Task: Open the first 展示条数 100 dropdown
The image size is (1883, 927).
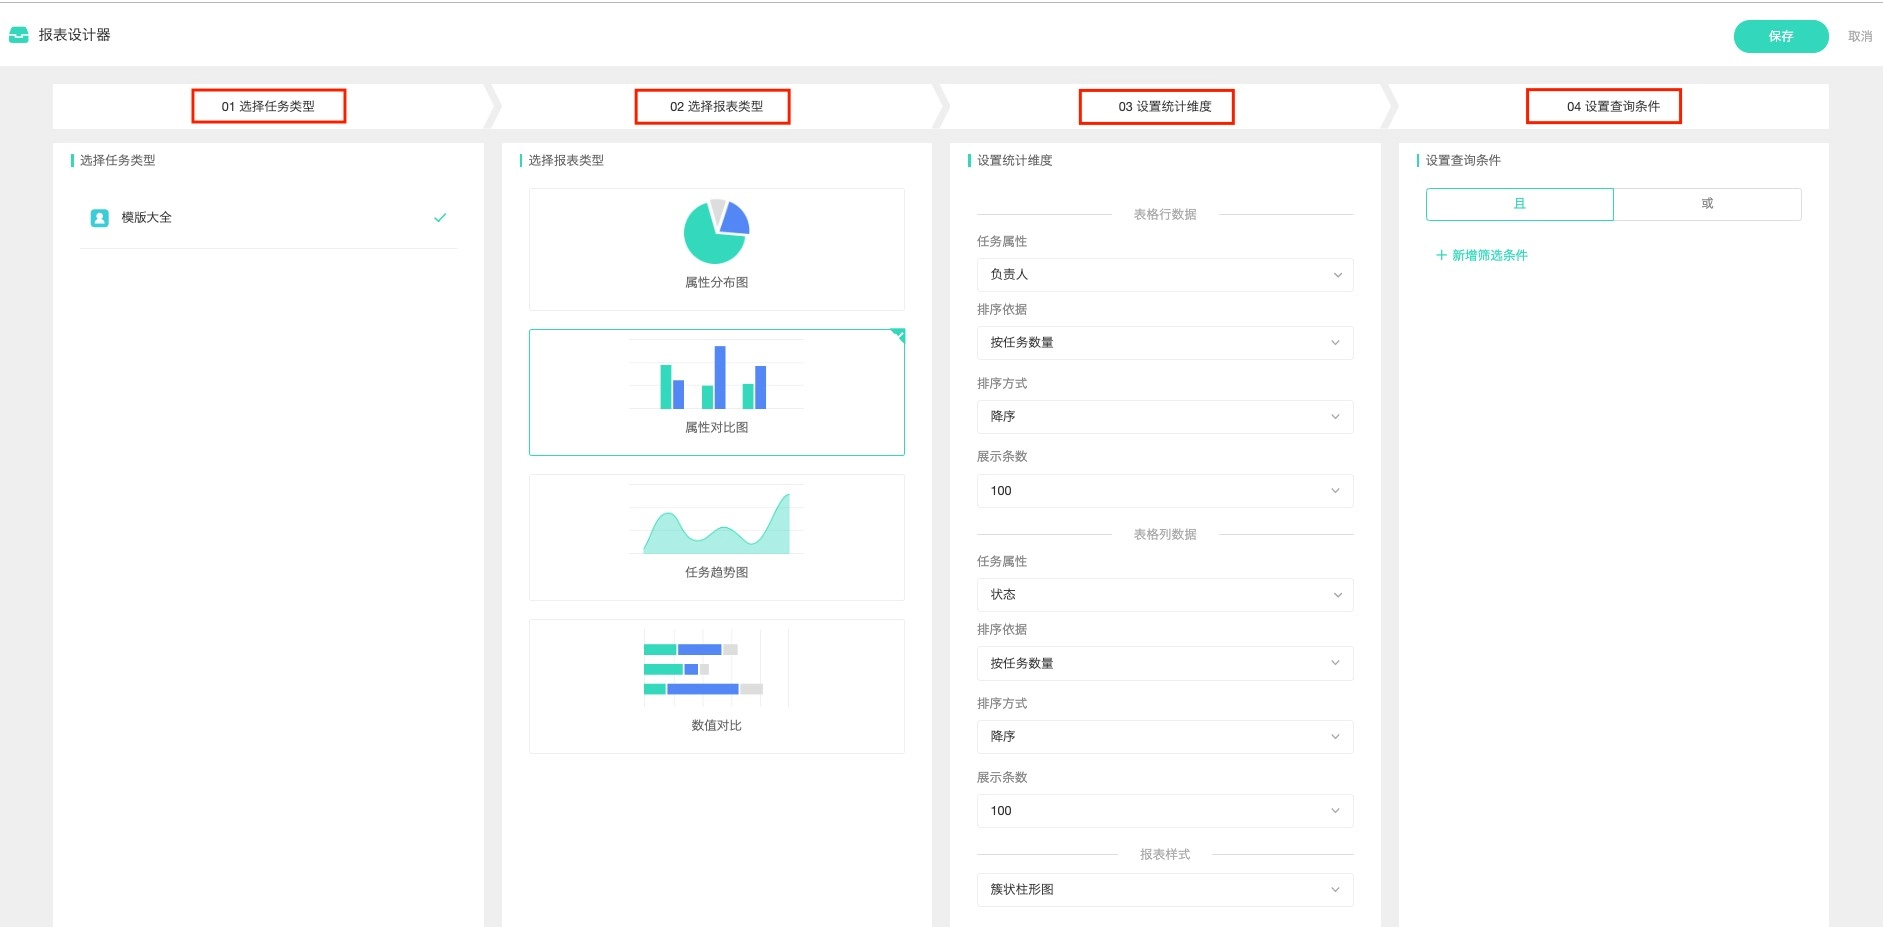Action: click(x=1164, y=491)
